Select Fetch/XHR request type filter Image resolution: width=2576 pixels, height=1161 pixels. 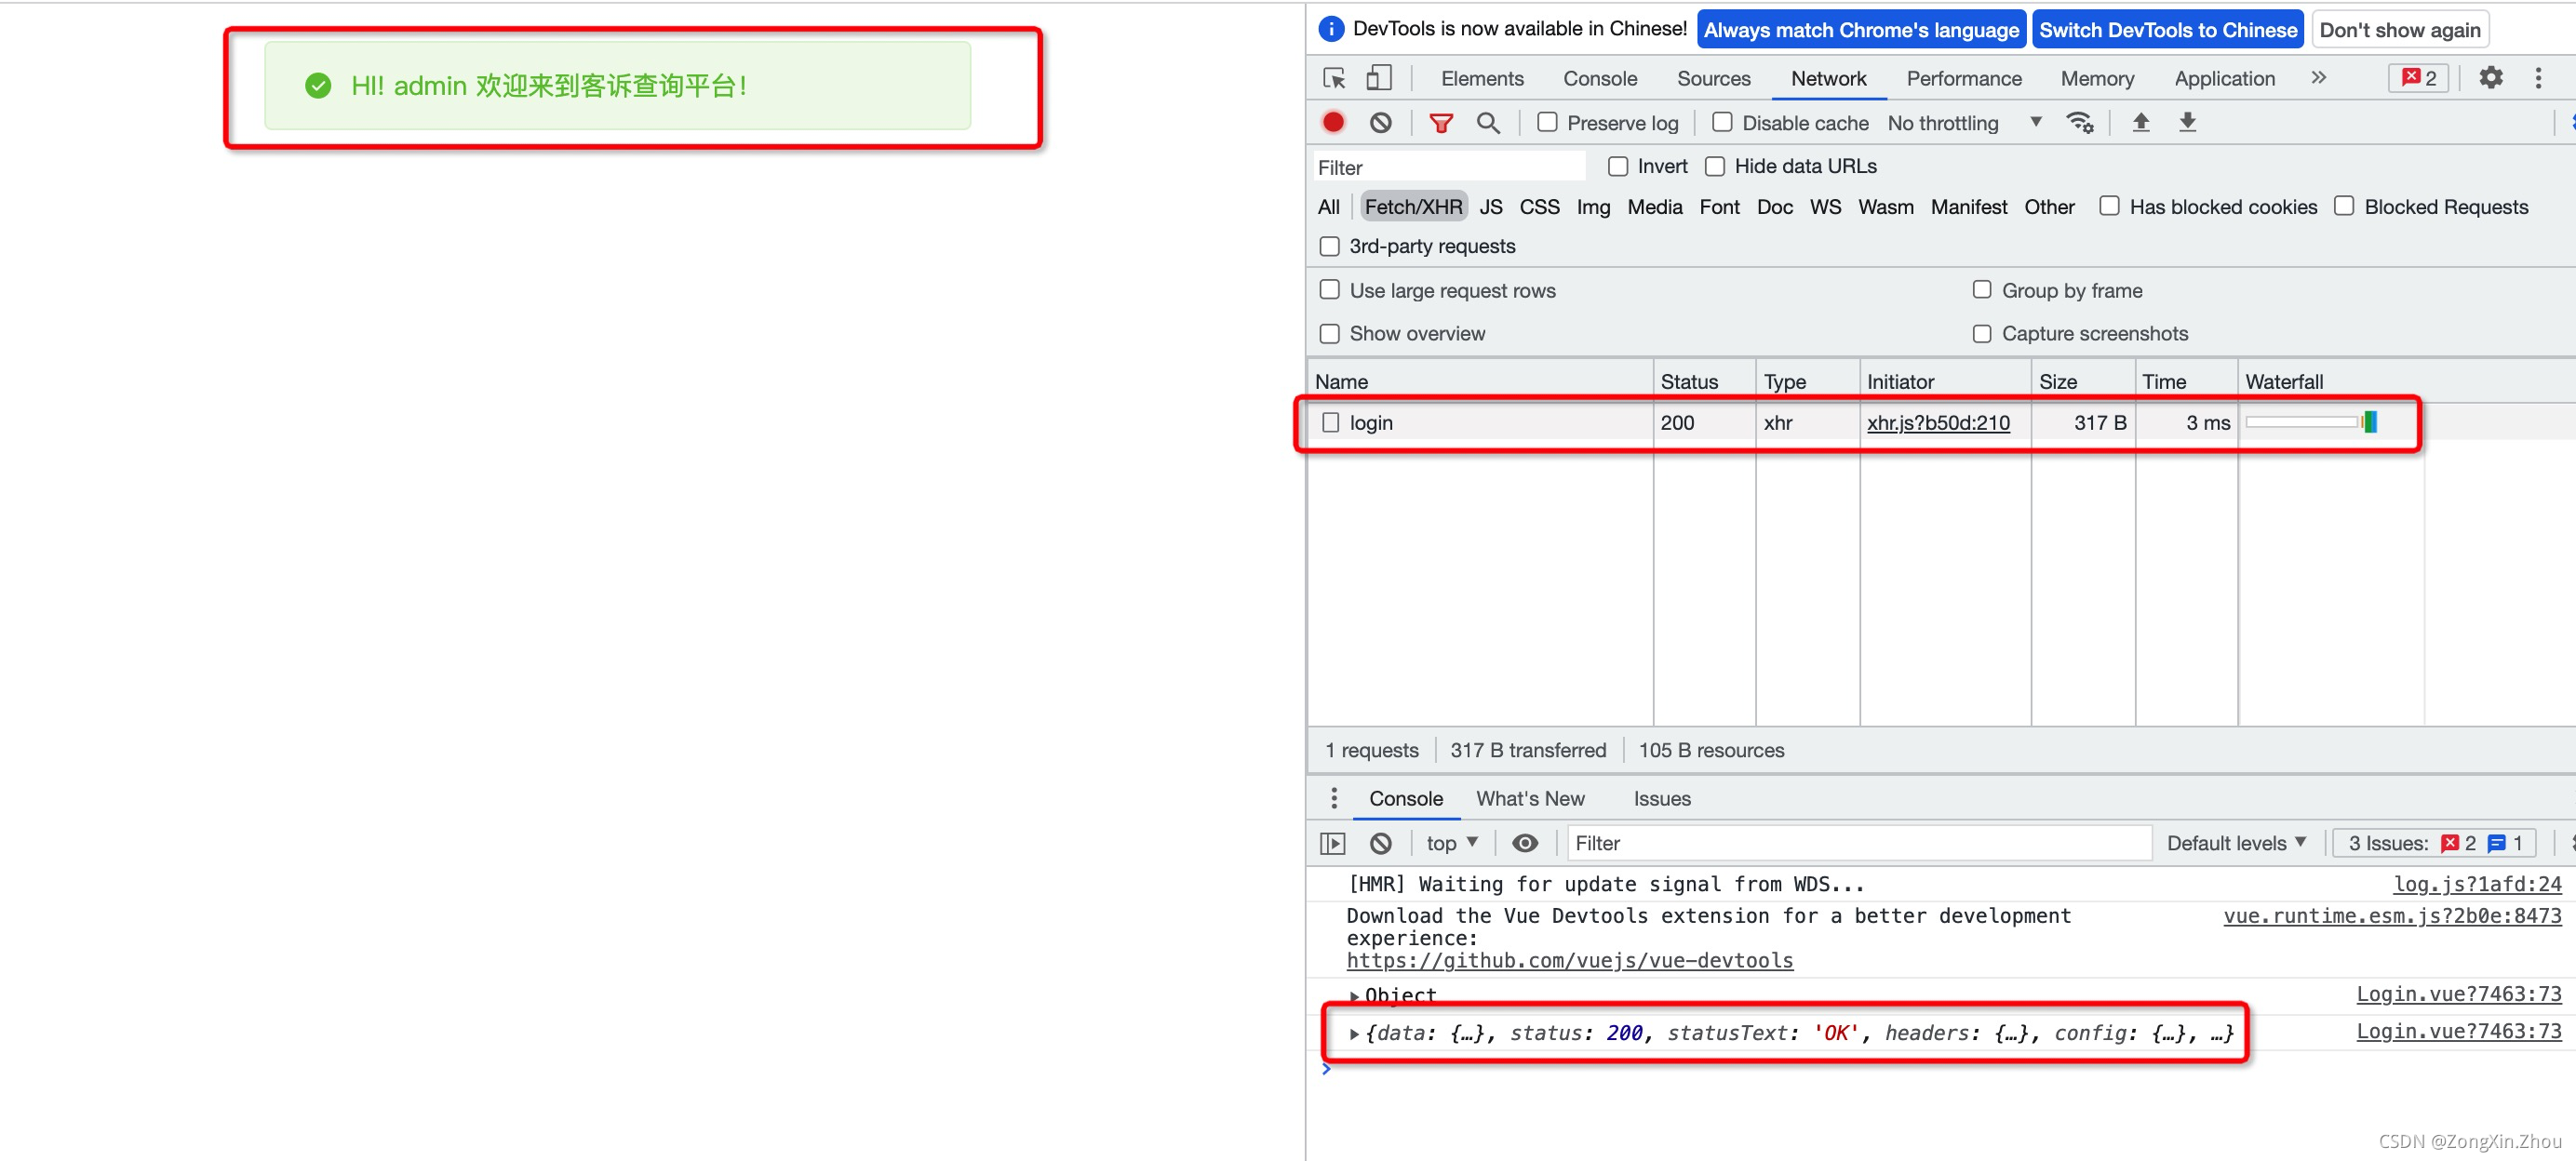pyautogui.click(x=1412, y=206)
